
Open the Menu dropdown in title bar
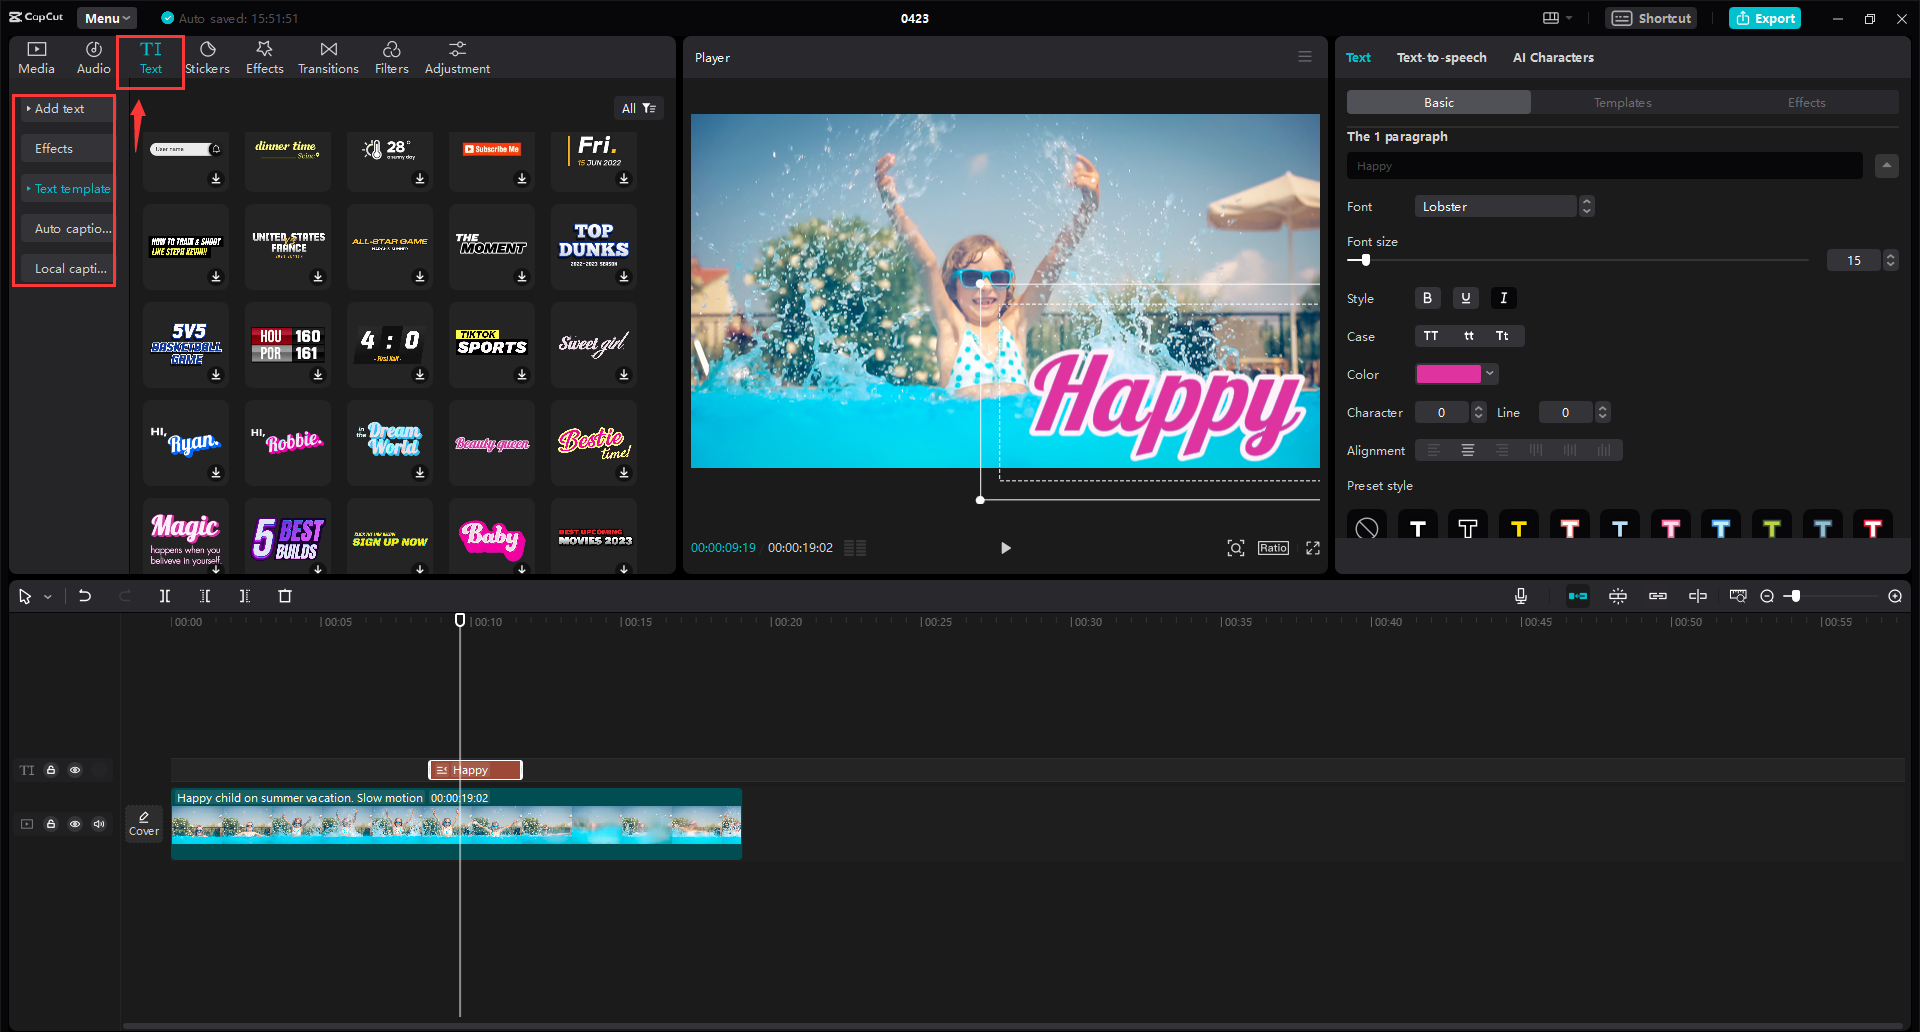107,18
